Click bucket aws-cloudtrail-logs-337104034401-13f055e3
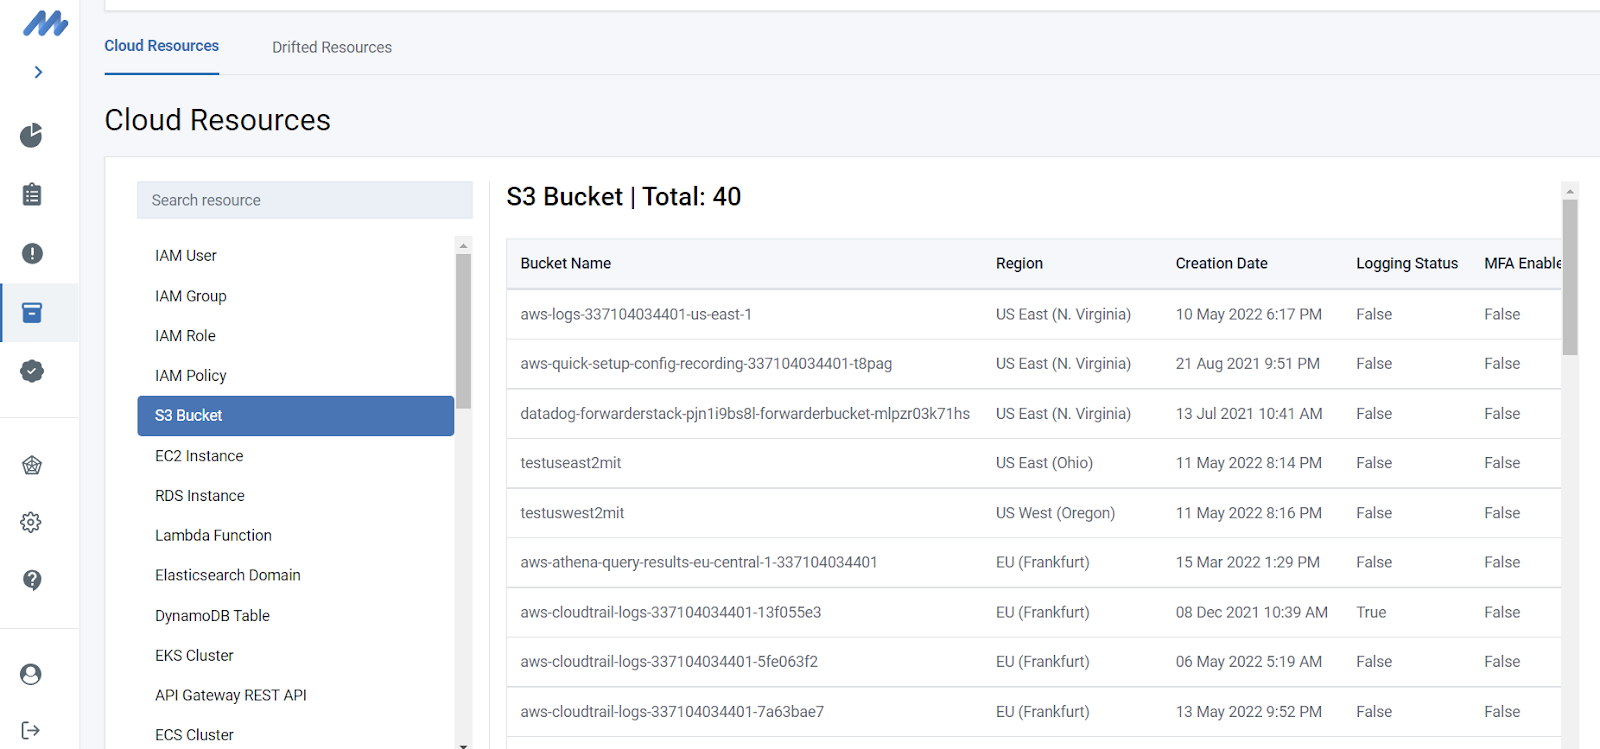The width and height of the screenshot is (1600, 749). pyautogui.click(x=671, y=612)
